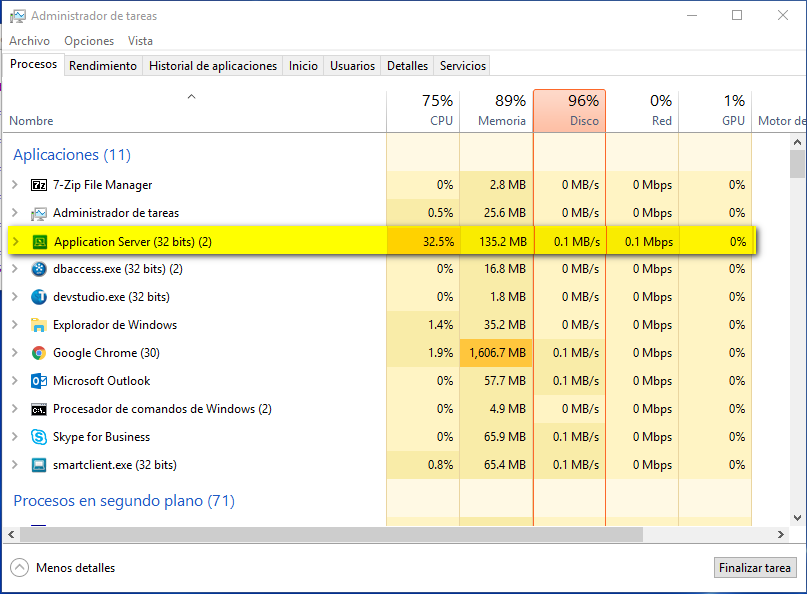Open the Archivo menu
807x594 pixels.
(x=29, y=41)
